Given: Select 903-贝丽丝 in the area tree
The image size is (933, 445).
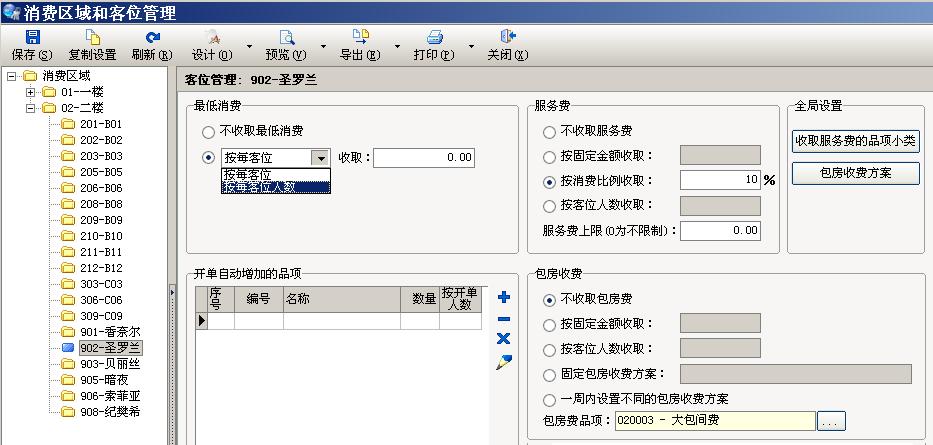Looking at the screenshot, I should pos(109,364).
